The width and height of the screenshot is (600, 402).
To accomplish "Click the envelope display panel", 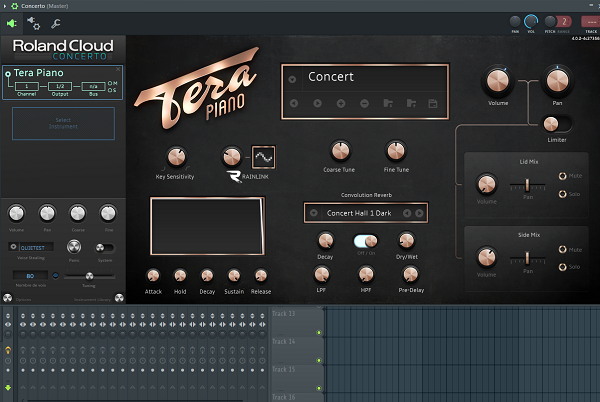I will (x=207, y=226).
